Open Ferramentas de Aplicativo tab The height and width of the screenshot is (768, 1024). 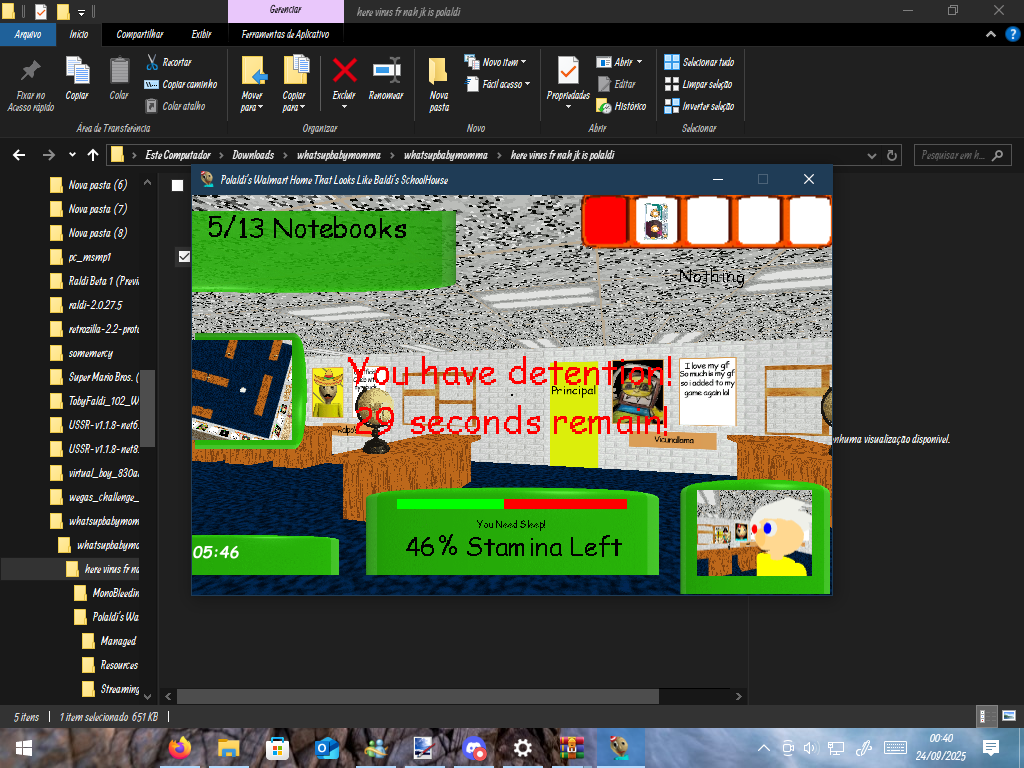[x=285, y=34]
